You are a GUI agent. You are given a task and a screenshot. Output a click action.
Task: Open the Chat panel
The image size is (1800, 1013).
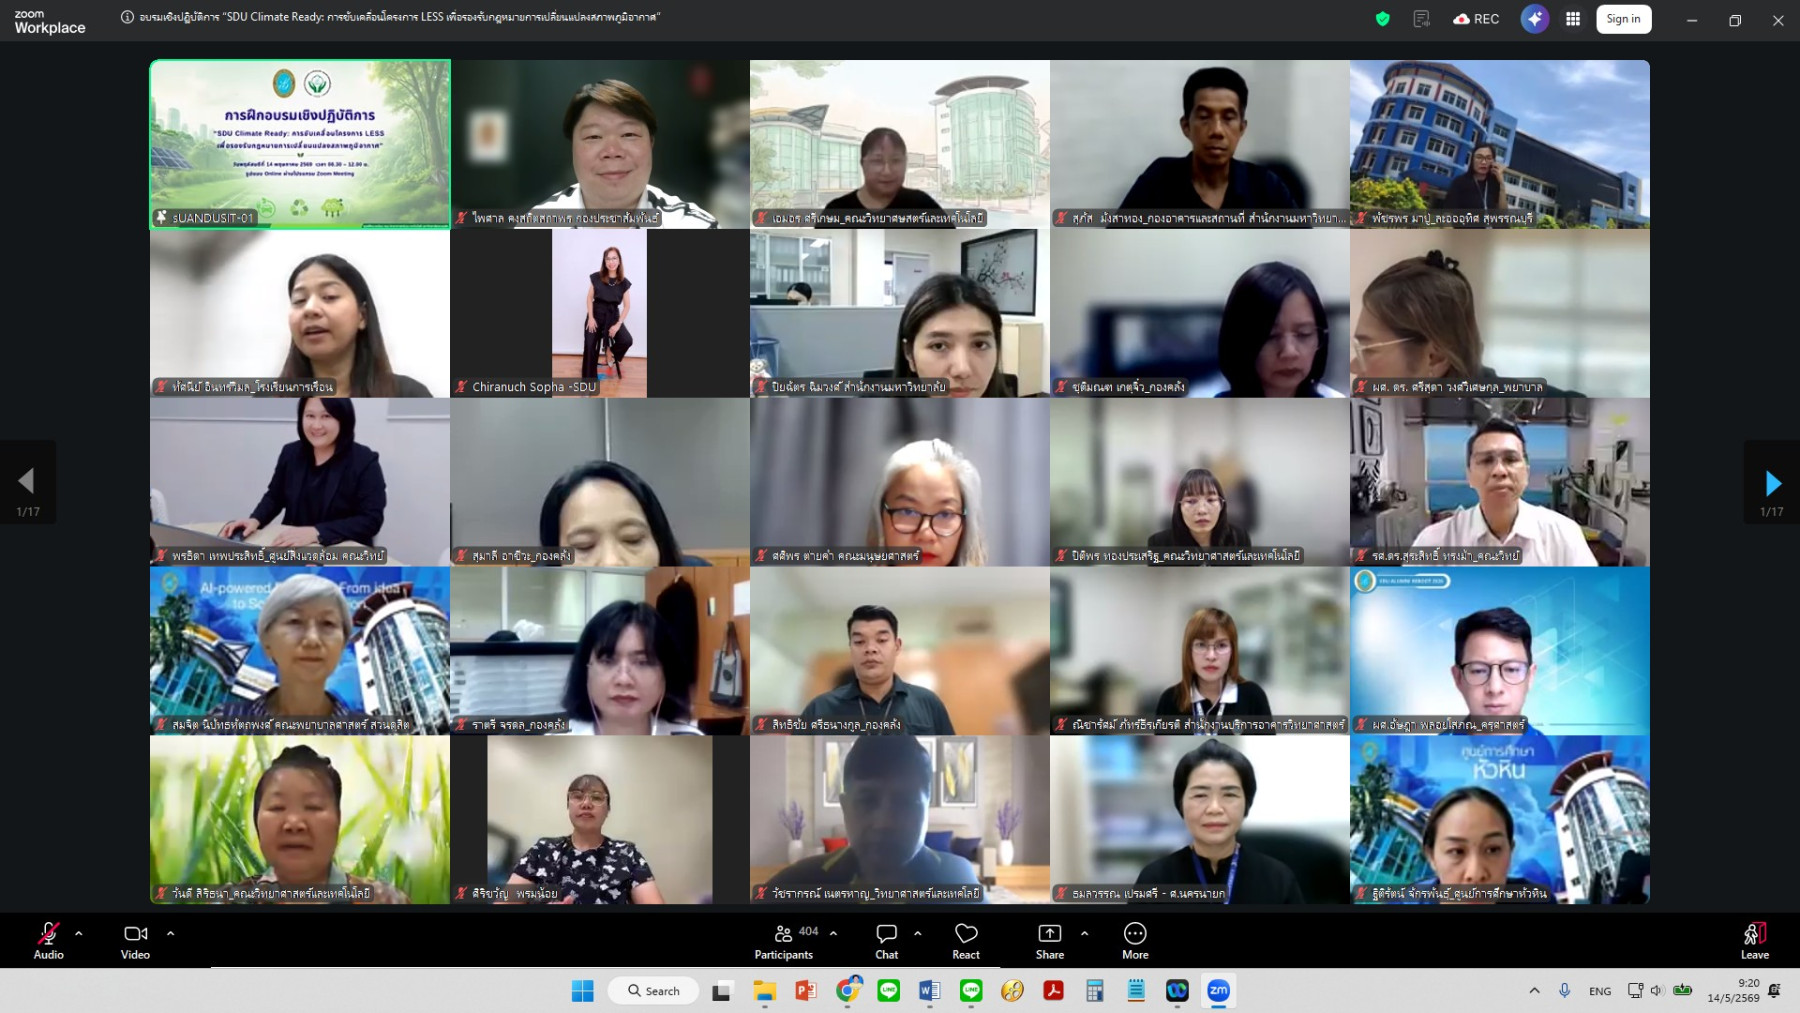[886, 940]
